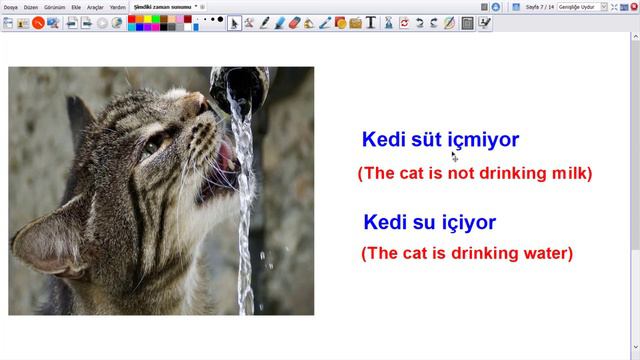This screenshot has height=360, width=640.
Task: Select the text 'Kedi su içiyor'
Action: pos(430,222)
